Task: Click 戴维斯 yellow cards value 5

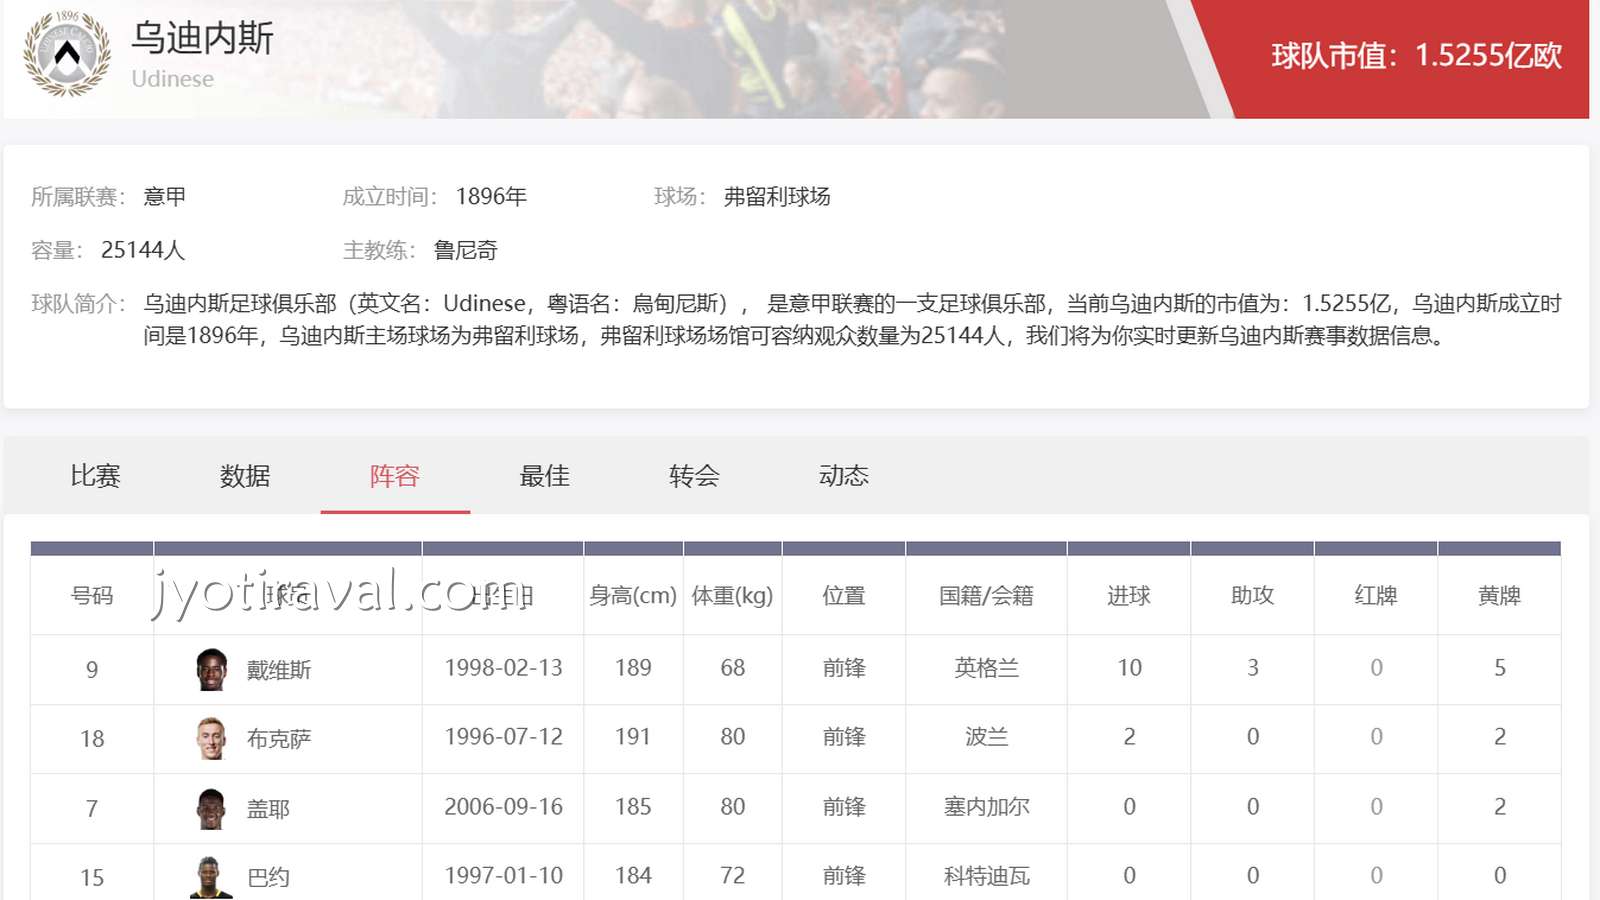Action: pyautogui.click(x=1499, y=668)
